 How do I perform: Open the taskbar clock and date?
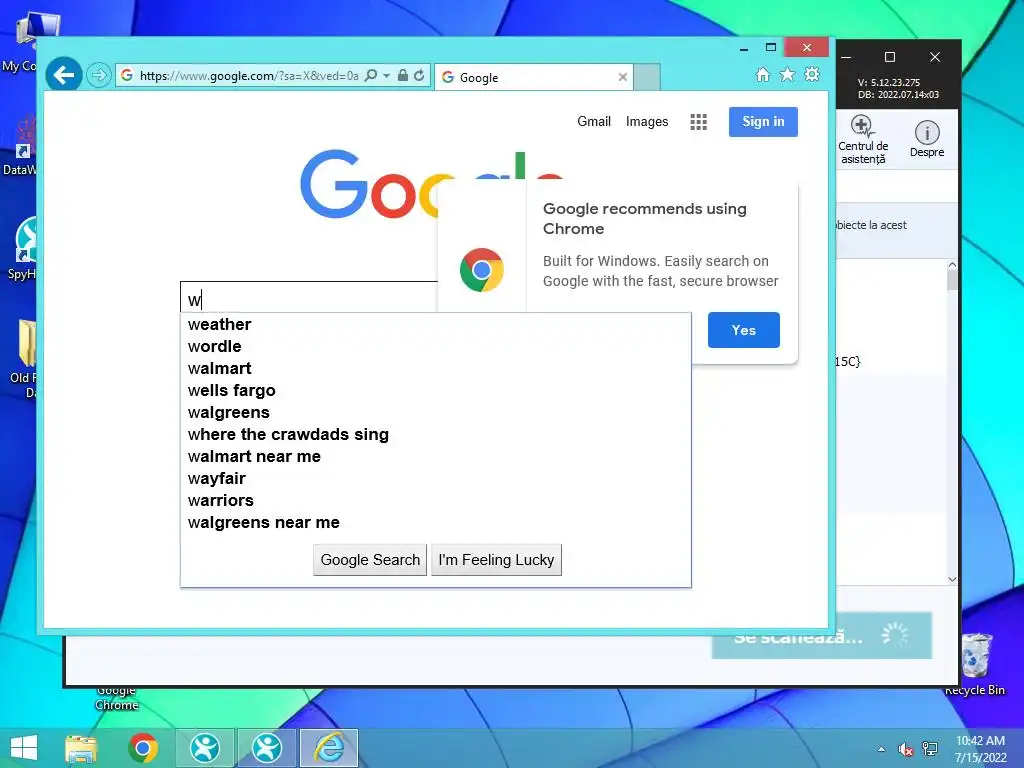[980, 749]
